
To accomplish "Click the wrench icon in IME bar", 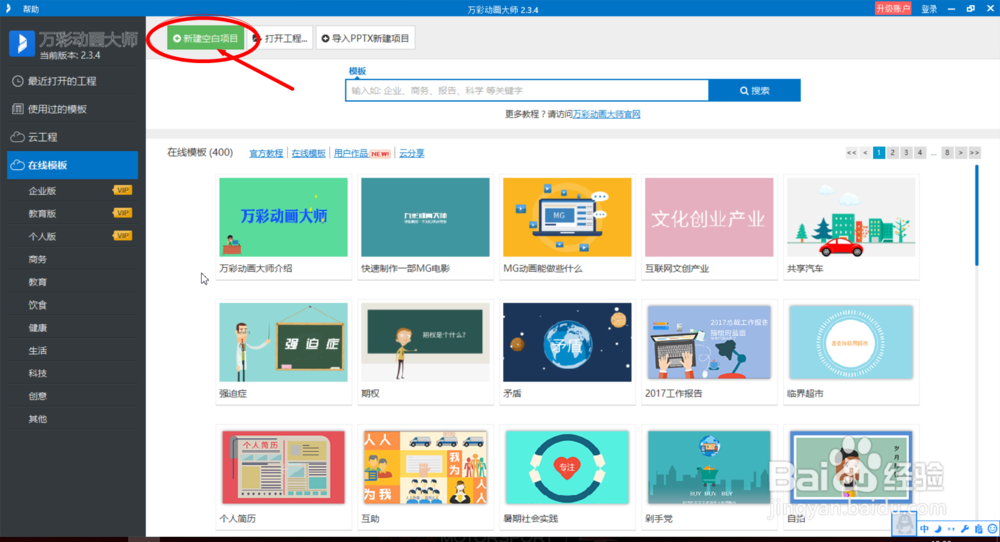I will click(965, 529).
